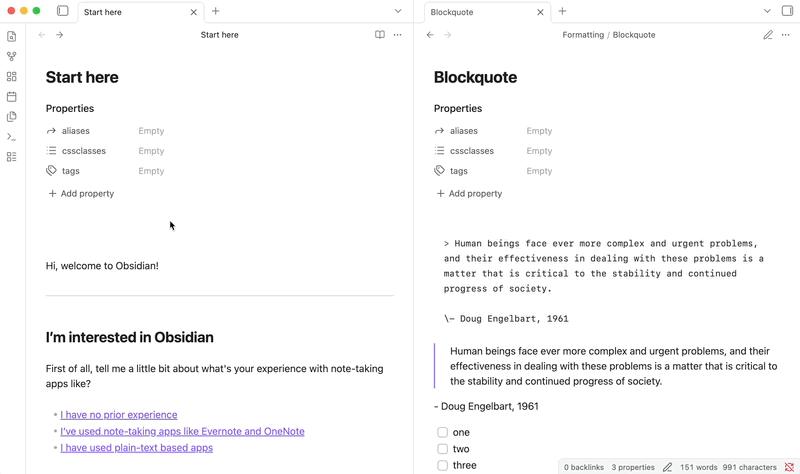The image size is (800, 474).
Task: Expand the tab list dropdown in left pane
Action: pyautogui.click(x=398, y=11)
